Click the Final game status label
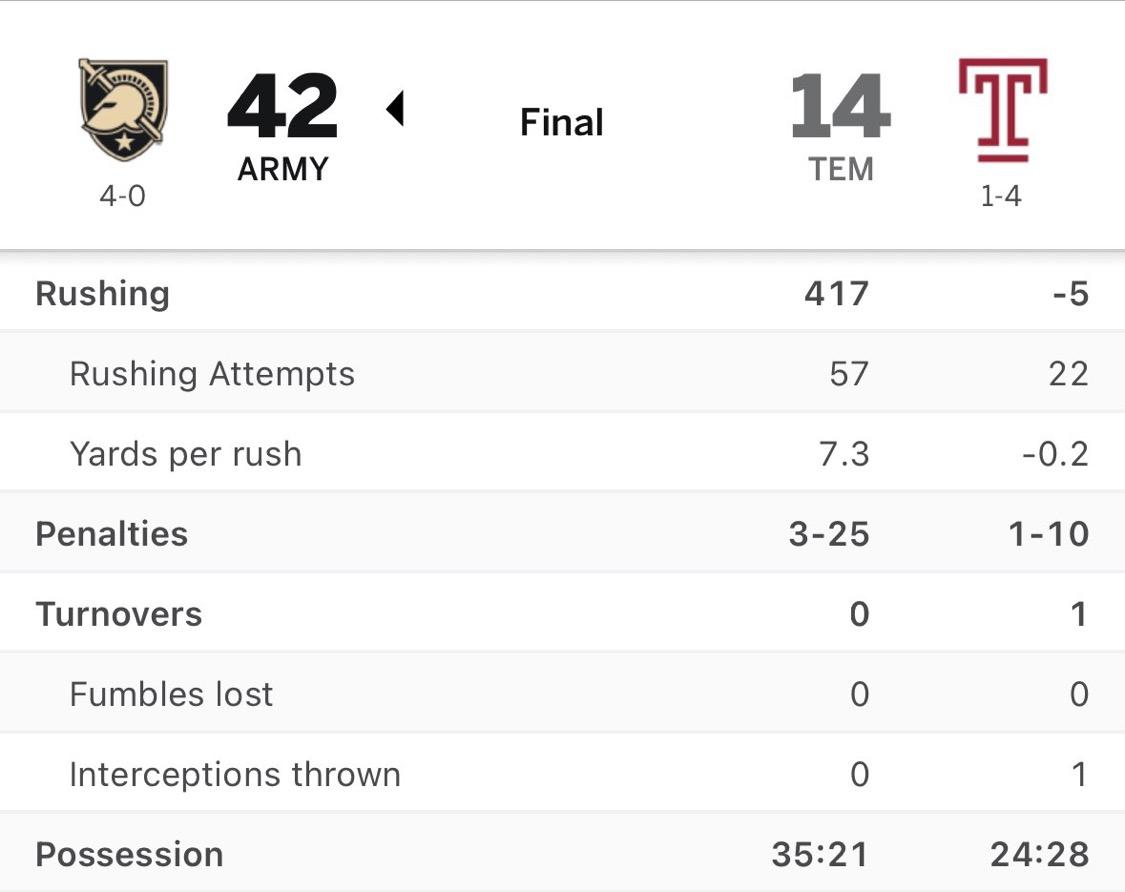Image resolution: width=1125 pixels, height=892 pixels. point(562,123)
